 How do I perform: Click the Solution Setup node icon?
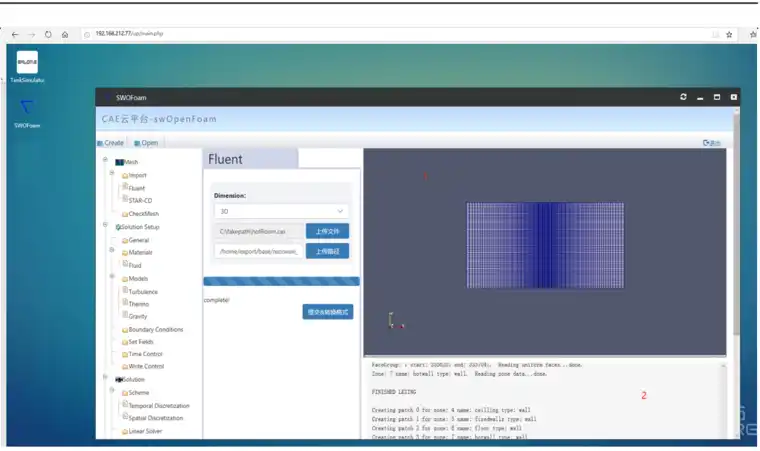click(x=118, y=227)
